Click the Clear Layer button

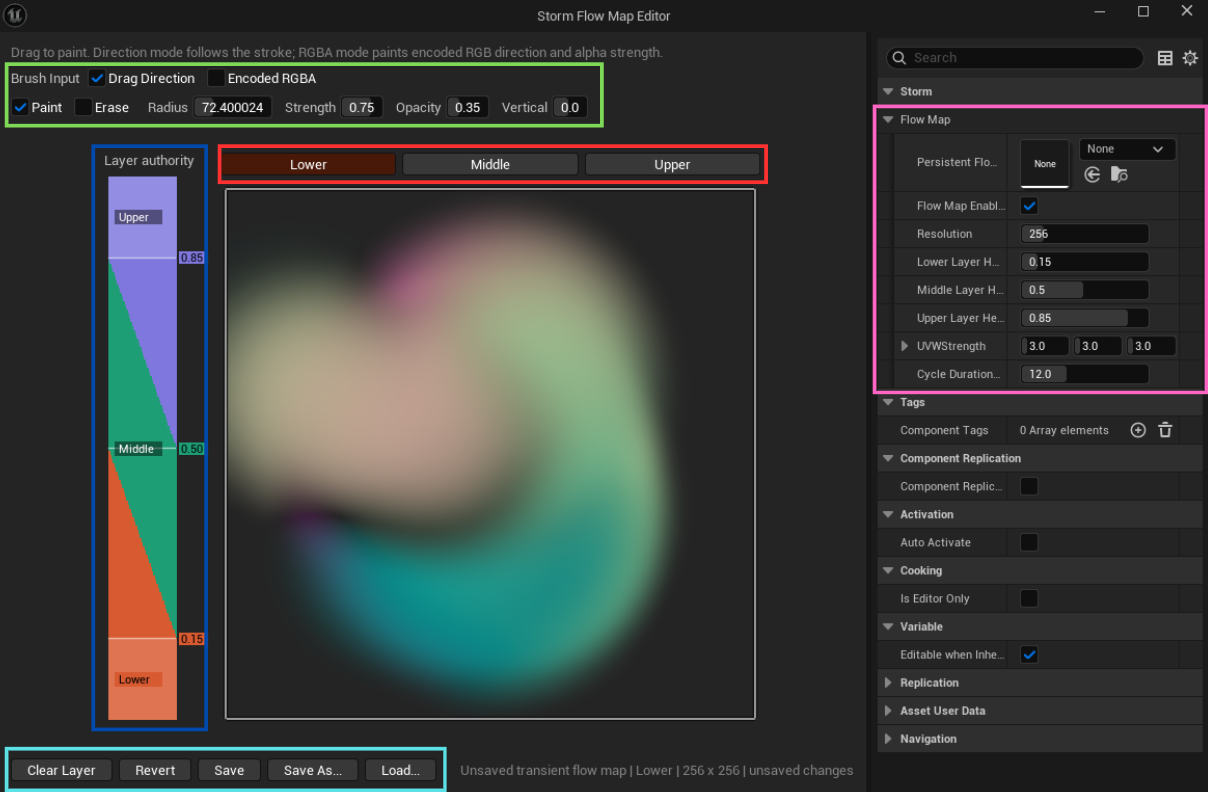pyautogui.click(x=61, y=770)
